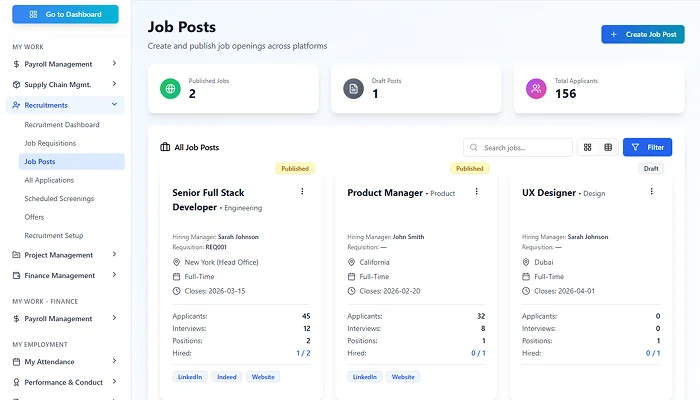Open Product Manager card options menu

coord(477,191)
